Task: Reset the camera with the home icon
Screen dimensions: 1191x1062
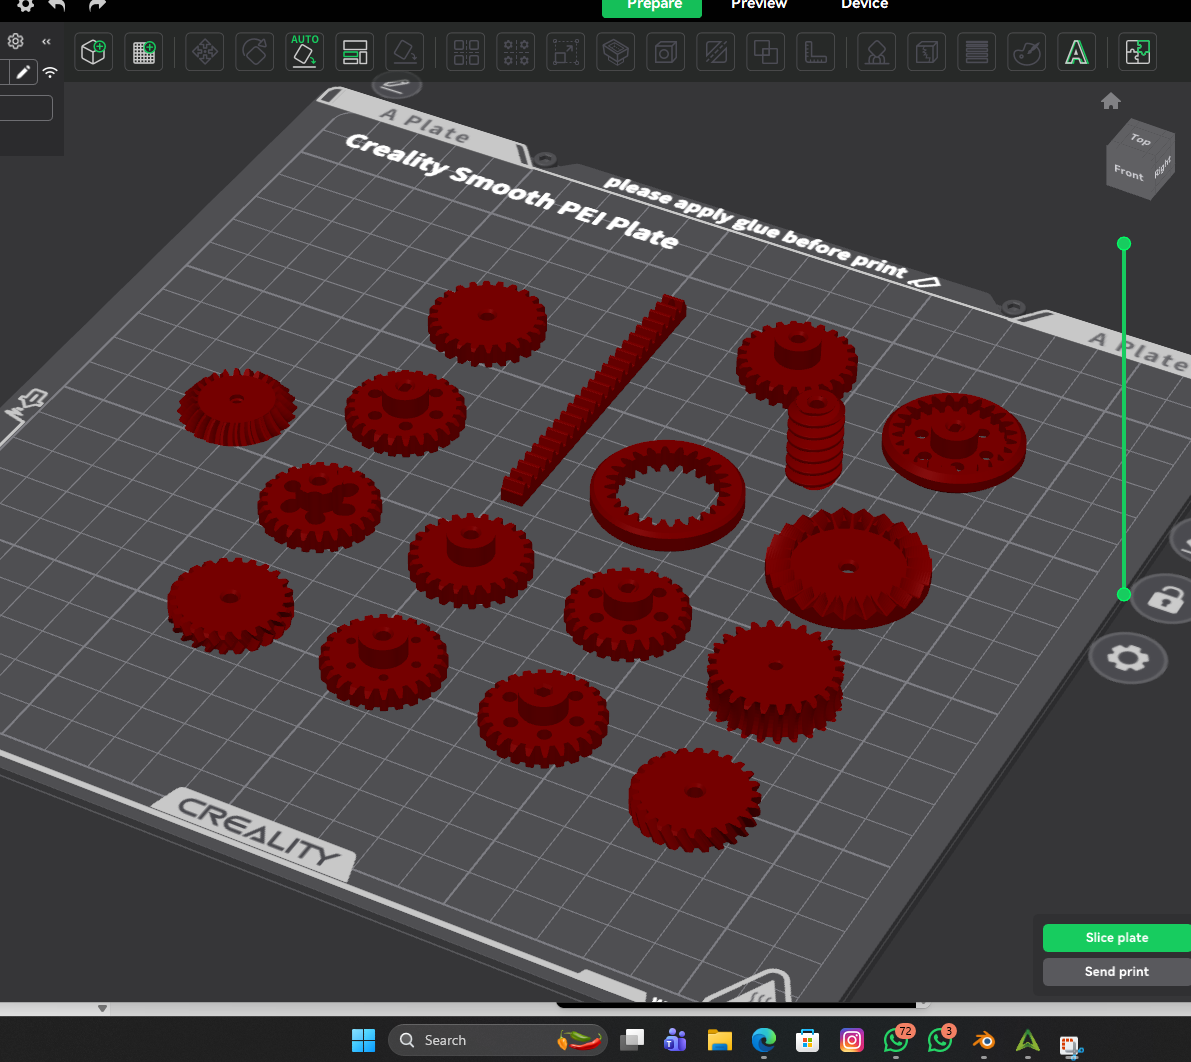Action: coord(1110,101)
